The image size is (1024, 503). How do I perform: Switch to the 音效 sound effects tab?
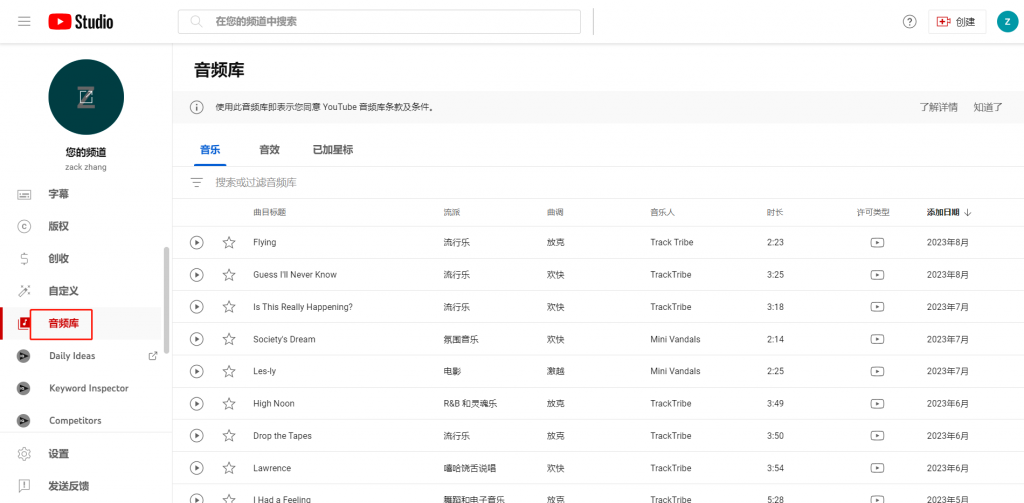pyautogui.click(x=270, y=150)
